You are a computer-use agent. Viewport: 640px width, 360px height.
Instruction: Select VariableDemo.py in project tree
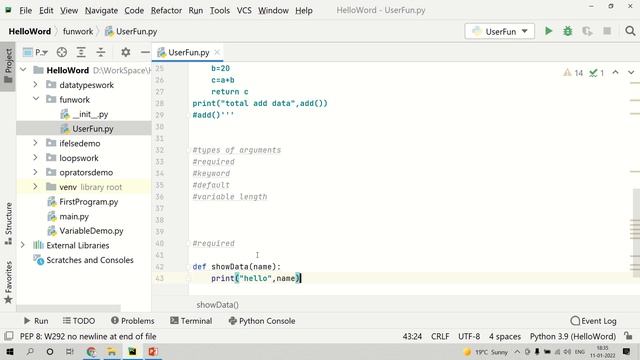[x=84, y=231]
